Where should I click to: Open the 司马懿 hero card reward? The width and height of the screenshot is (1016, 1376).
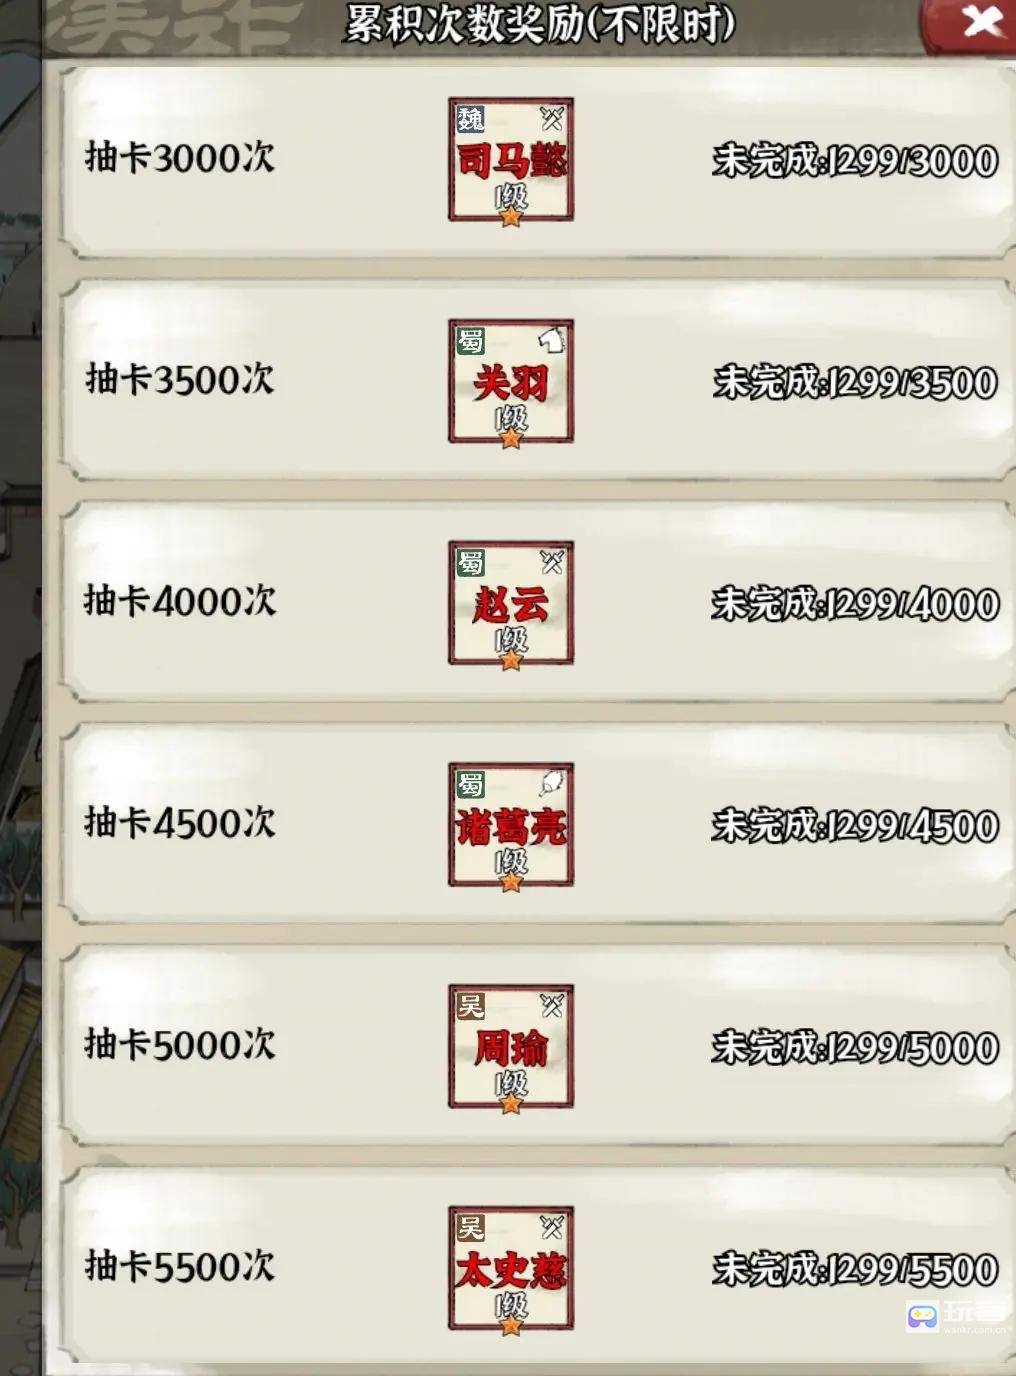pos(511,160)
